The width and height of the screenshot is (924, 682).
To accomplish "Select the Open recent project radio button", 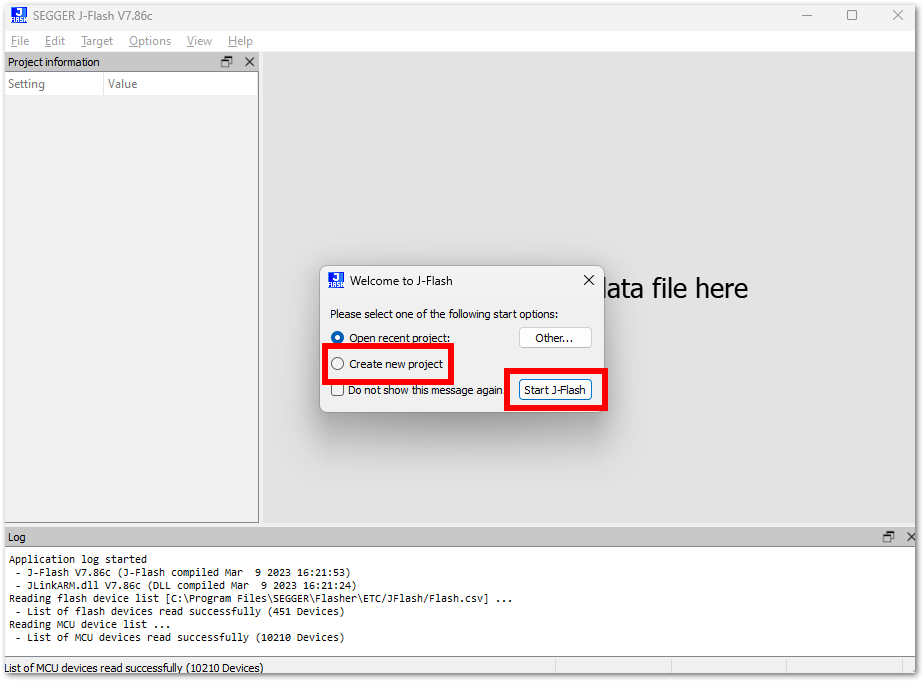I will click(338, 338).
